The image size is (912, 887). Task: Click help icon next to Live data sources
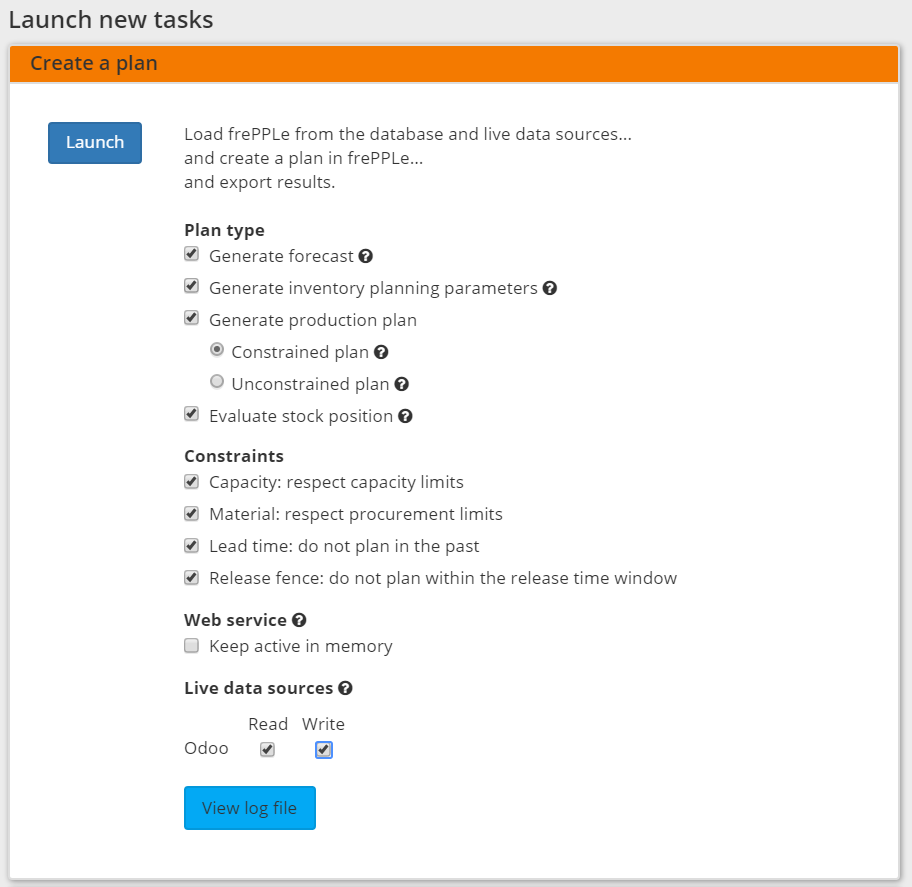point(346,688)
